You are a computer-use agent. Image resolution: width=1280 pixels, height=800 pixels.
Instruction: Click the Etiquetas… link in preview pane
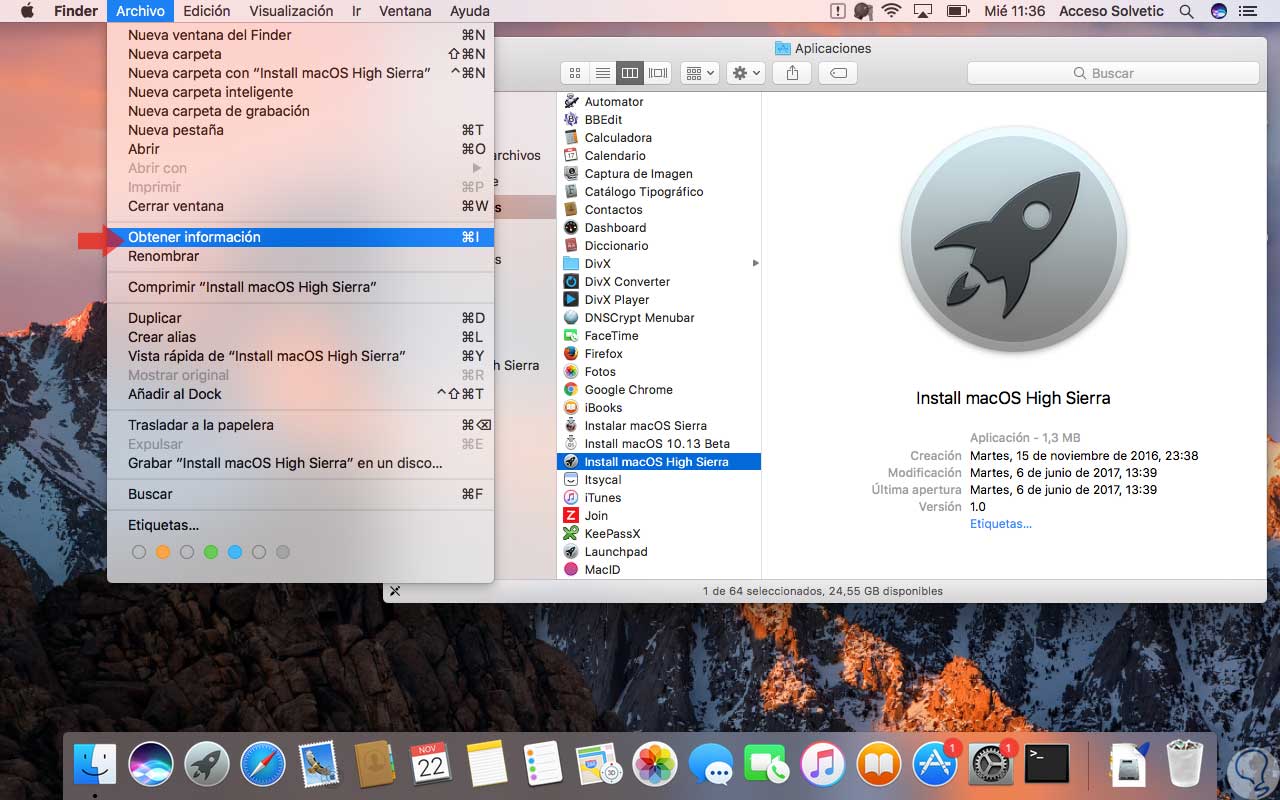pyautogui.click(x=1001, y=523)
